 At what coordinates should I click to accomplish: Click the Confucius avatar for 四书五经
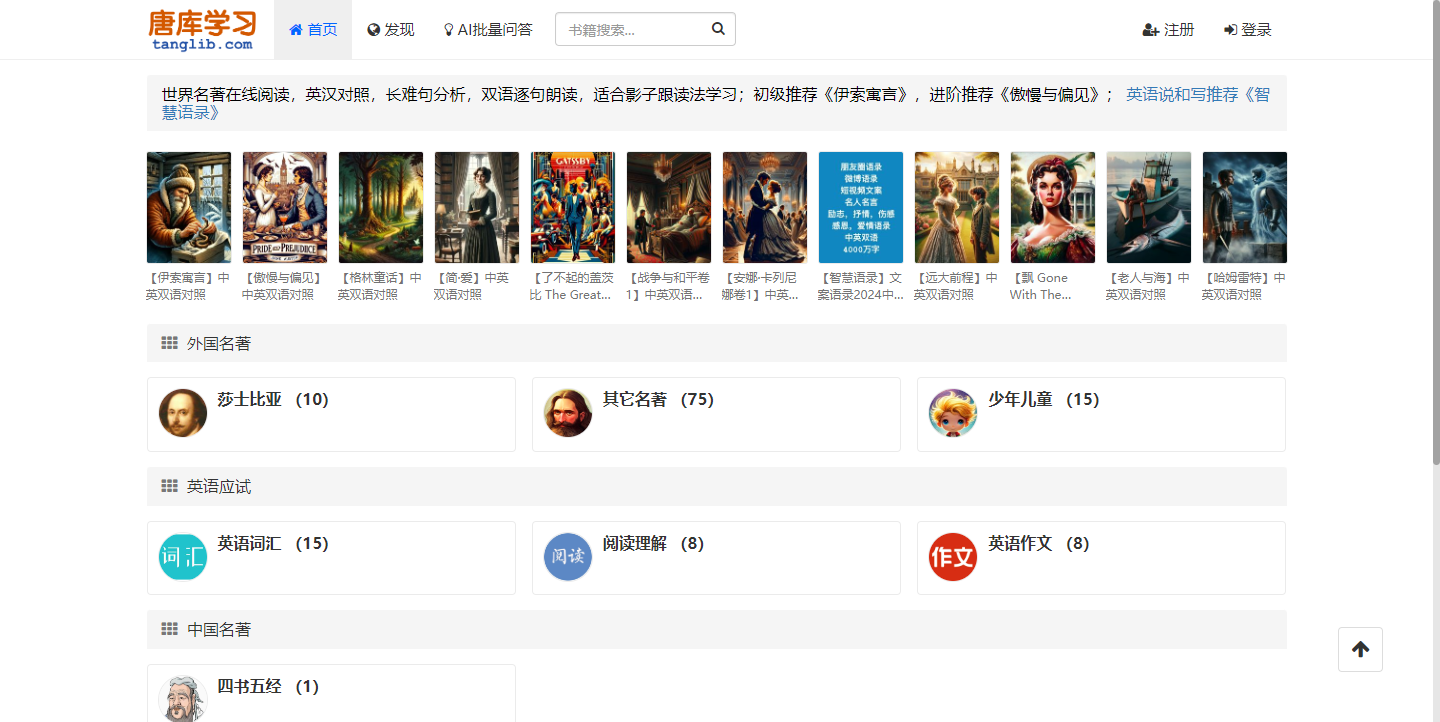[x=183, y=698]
